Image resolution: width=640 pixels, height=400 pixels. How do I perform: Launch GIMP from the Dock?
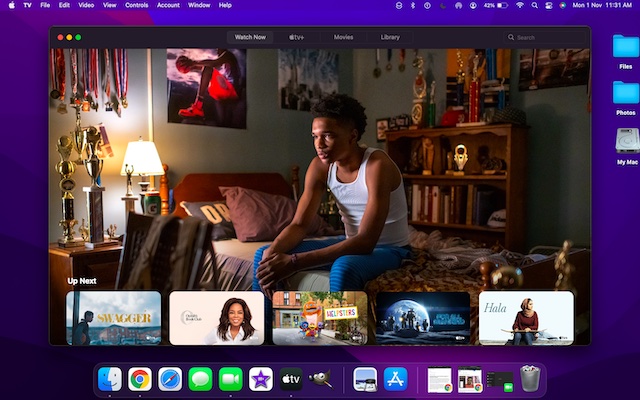[x=321, y=379]
